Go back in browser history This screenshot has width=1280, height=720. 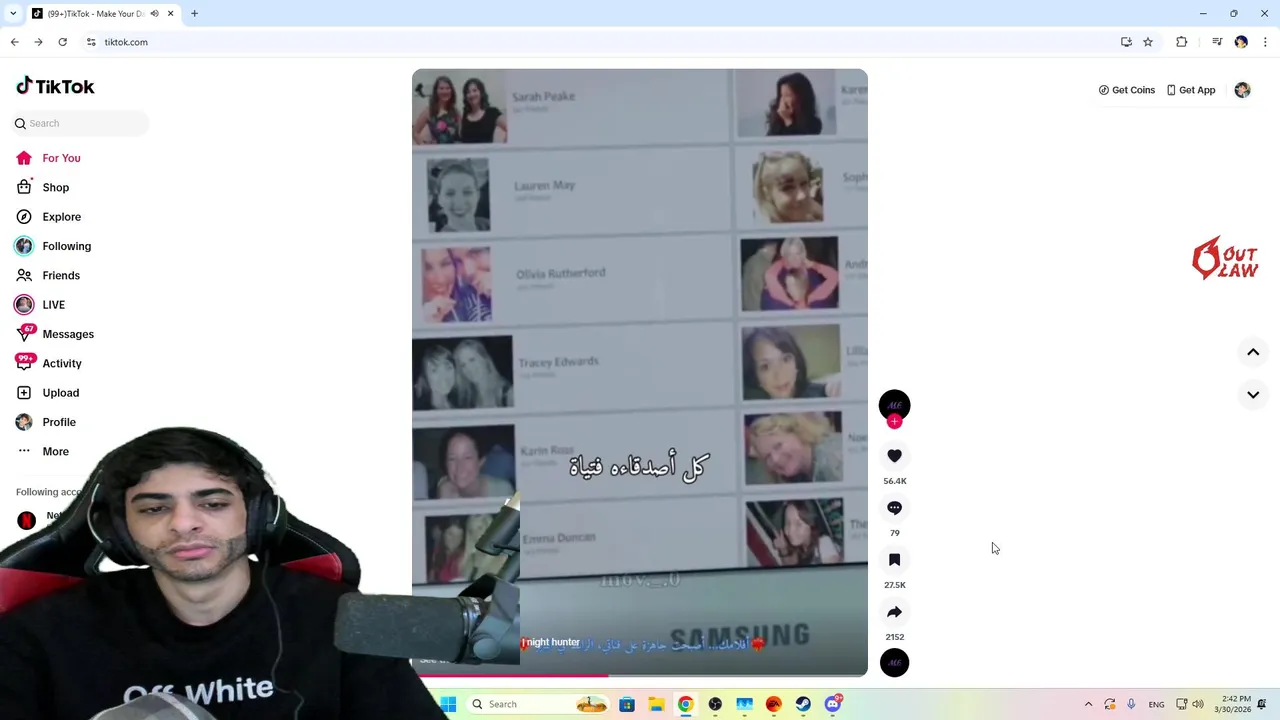coord(14,42)
